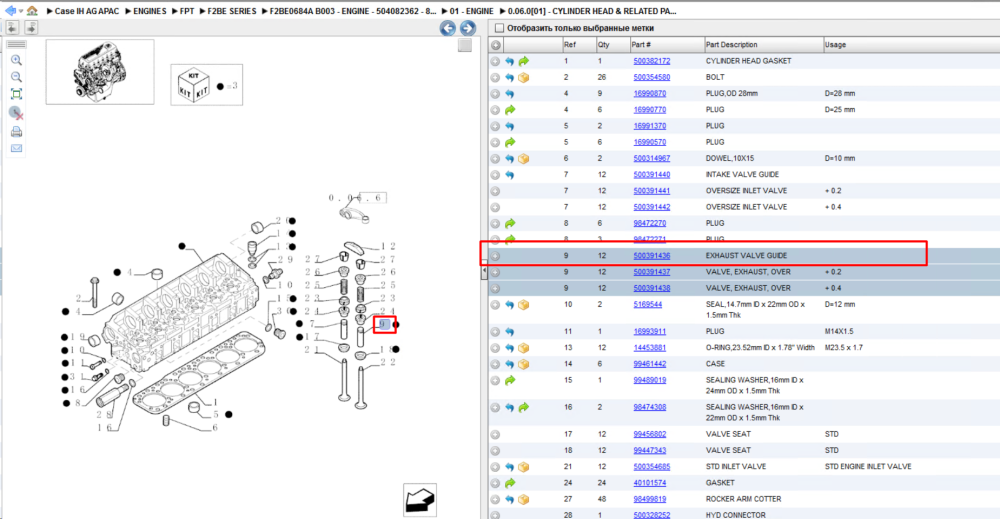Viewport: 1000px width, 519px height.
Task: Open part number link 500391437
Action: coord(652,272)
